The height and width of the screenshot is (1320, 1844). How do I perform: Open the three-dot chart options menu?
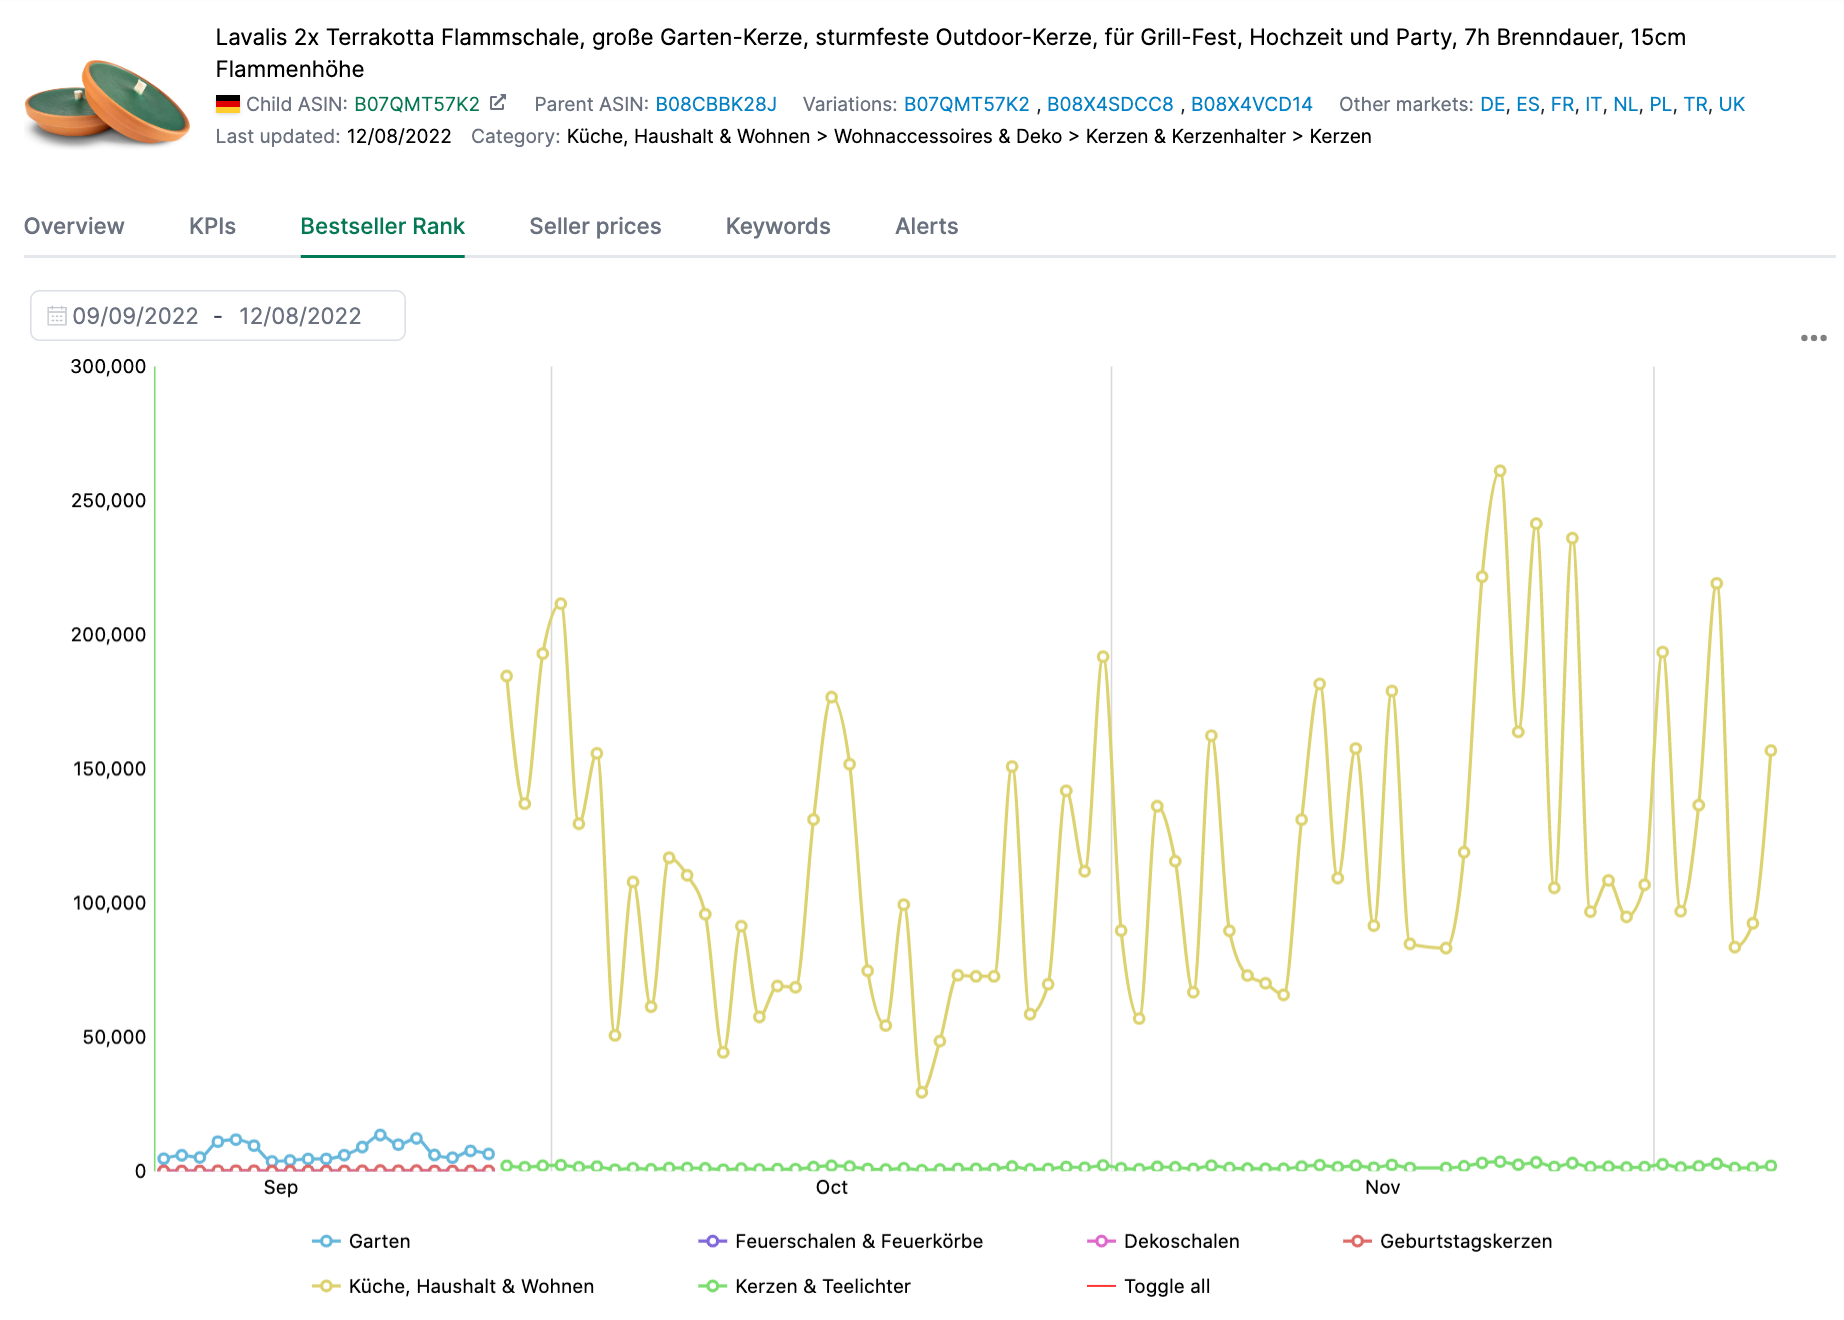click(x=1812, y=339)
